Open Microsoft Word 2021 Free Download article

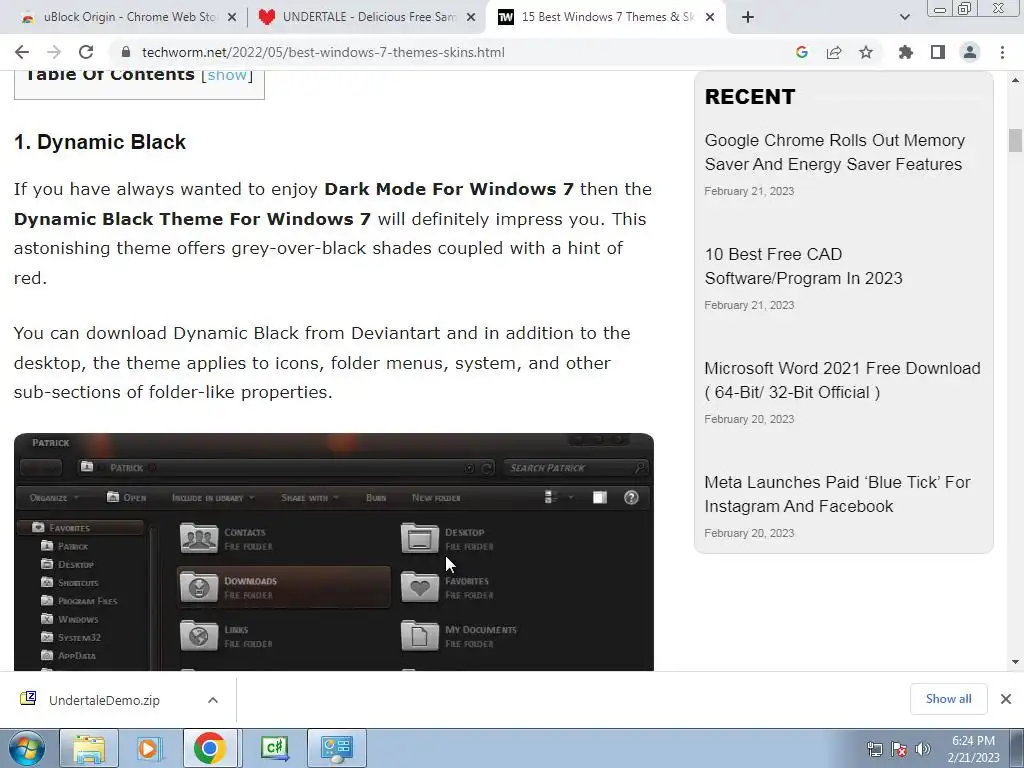[842, 380]
